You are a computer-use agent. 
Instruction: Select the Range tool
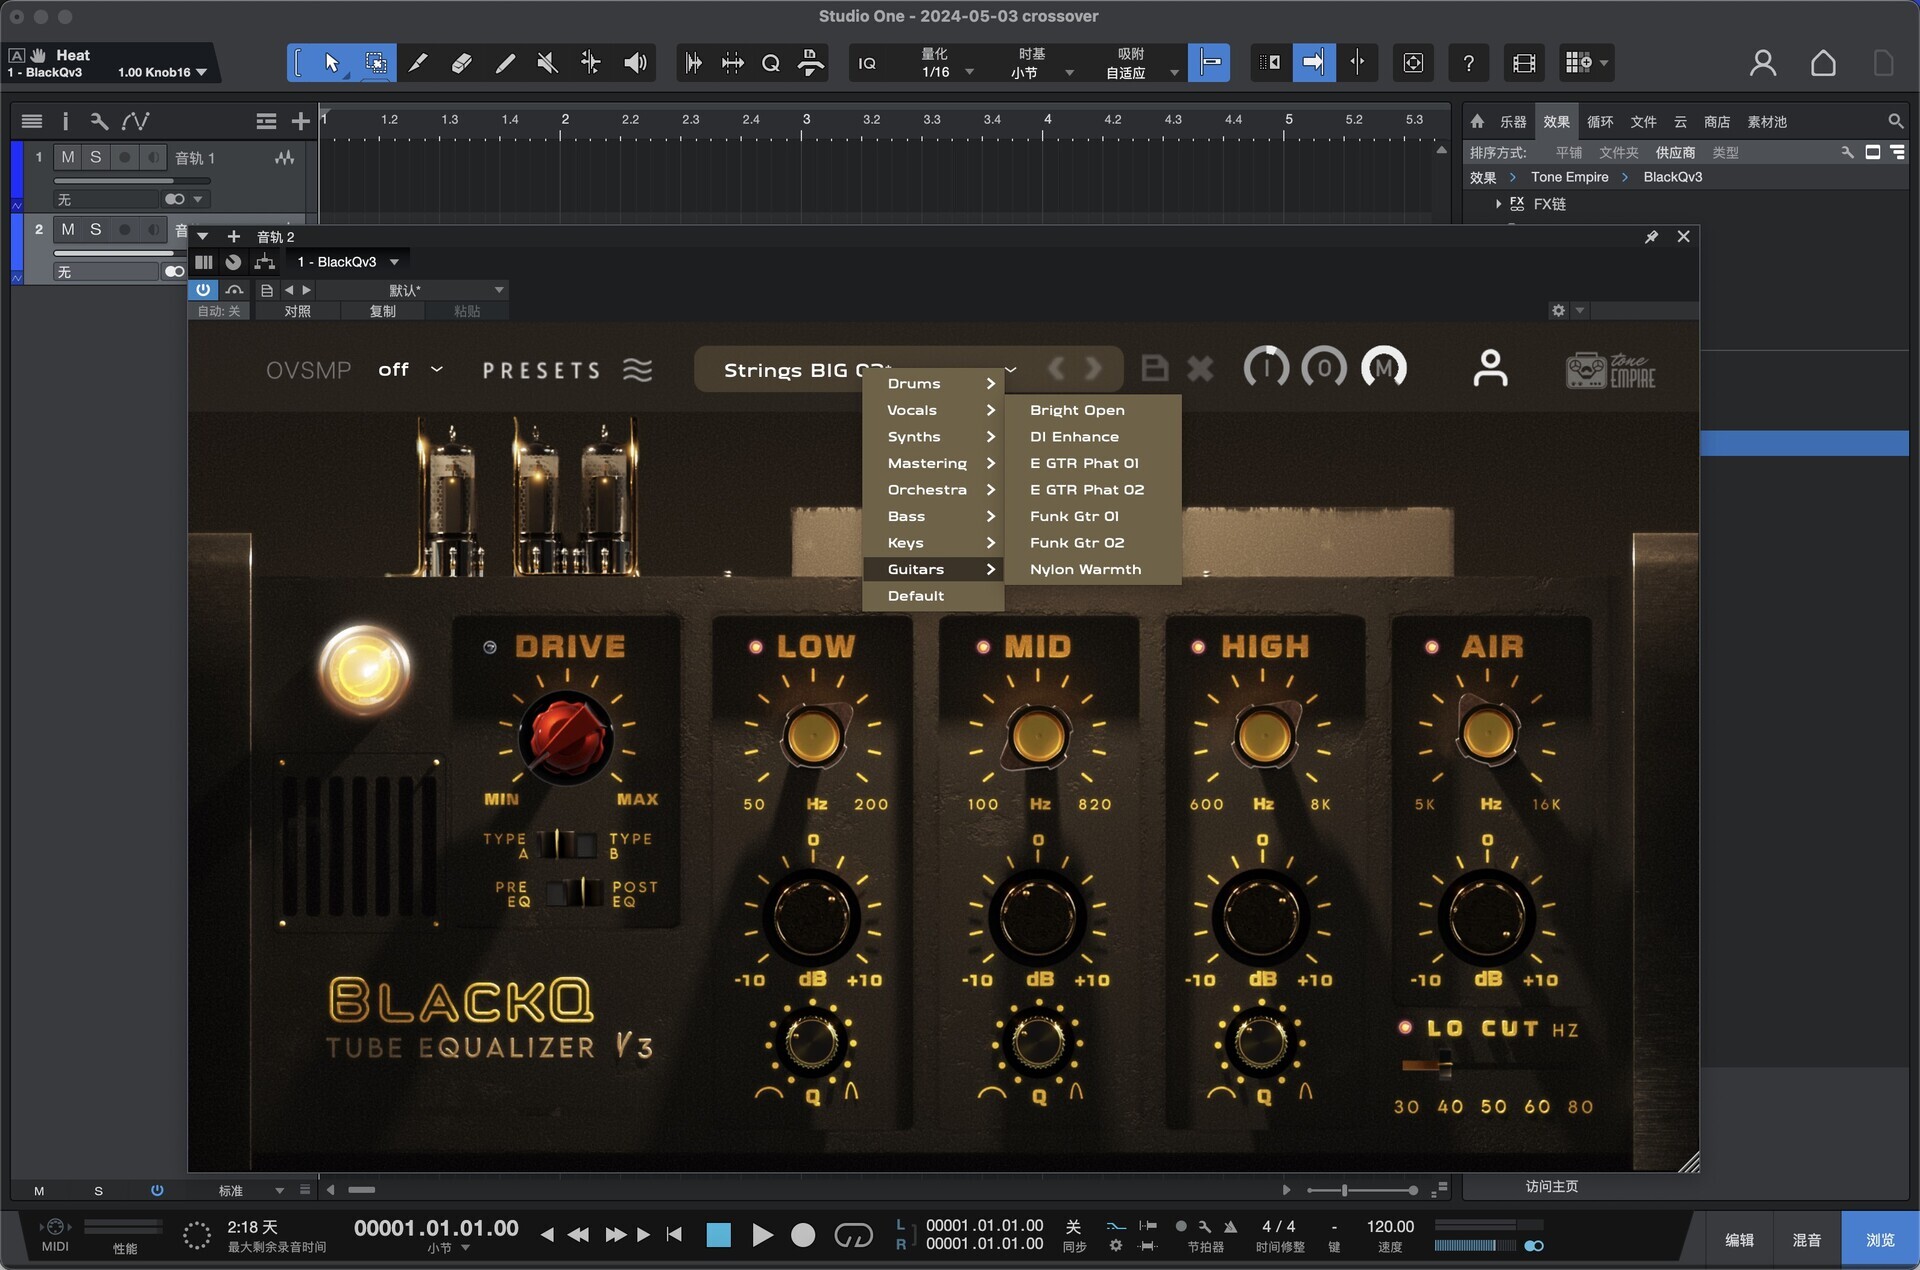click(376, 63)
